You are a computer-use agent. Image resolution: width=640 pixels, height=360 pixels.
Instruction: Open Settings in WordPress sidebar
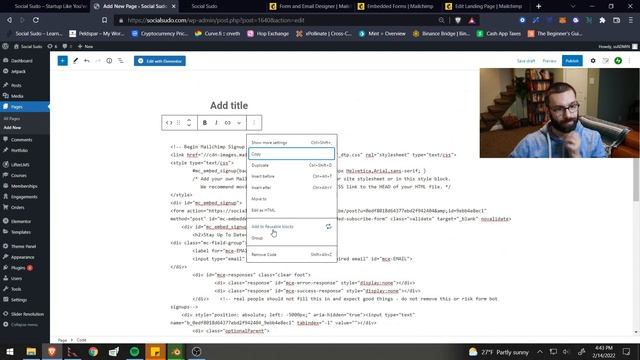click(x=19, y=300)
